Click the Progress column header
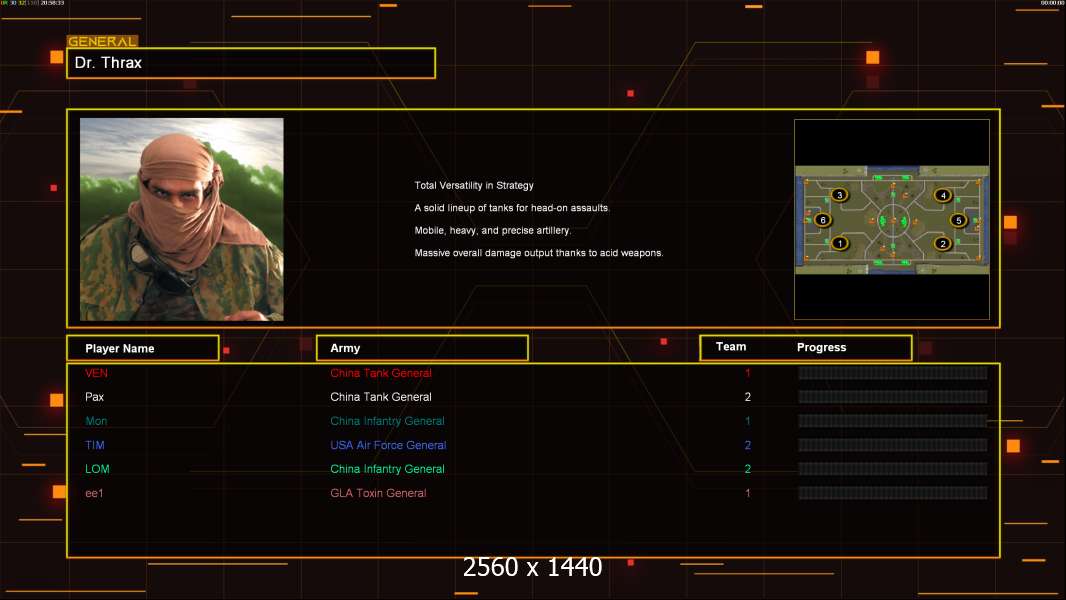Screen dimensions: 1066x600 [x=821, y=347]
